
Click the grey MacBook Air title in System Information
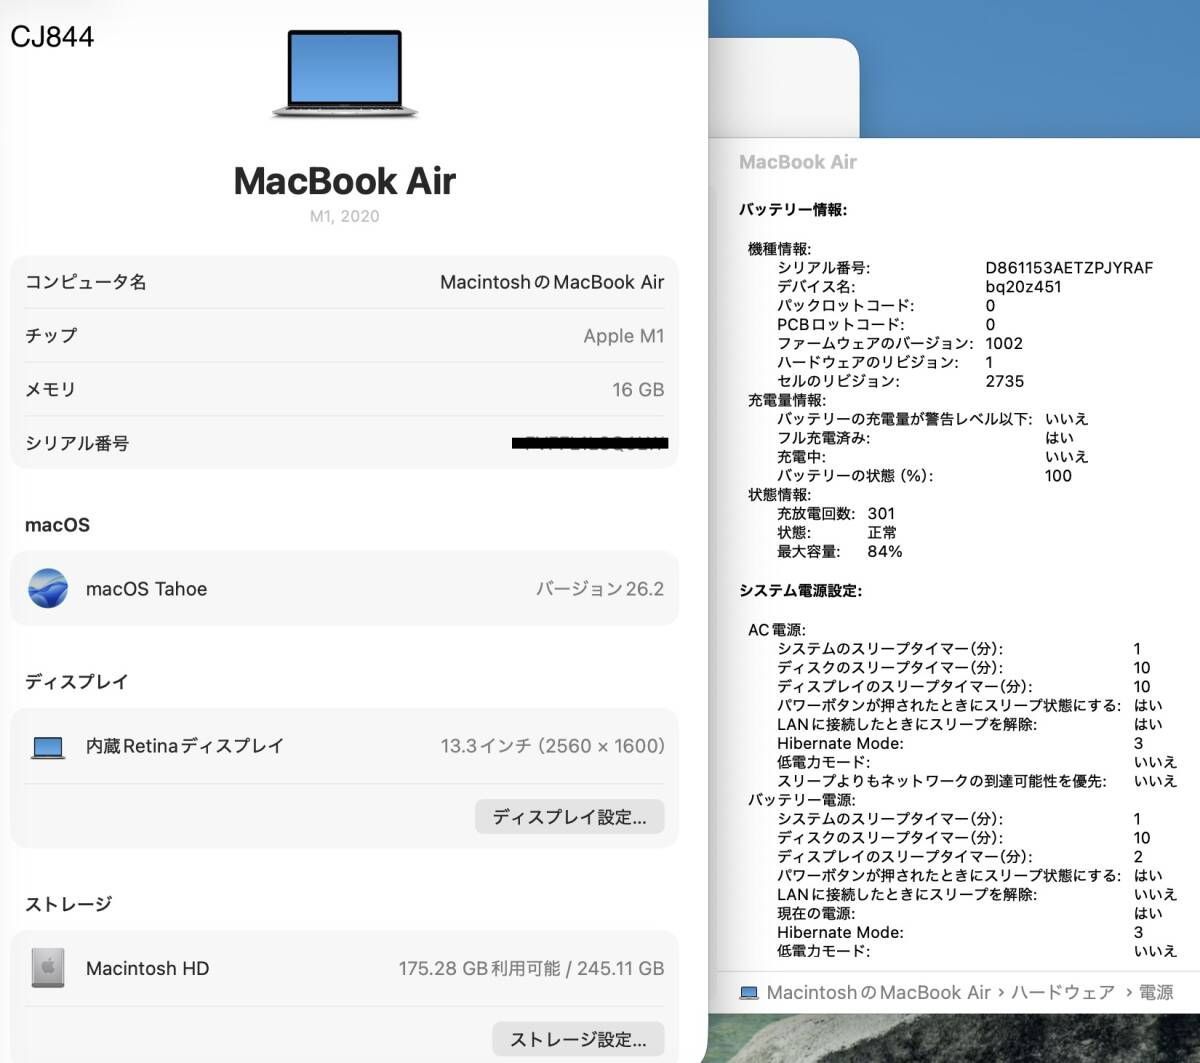798,162
